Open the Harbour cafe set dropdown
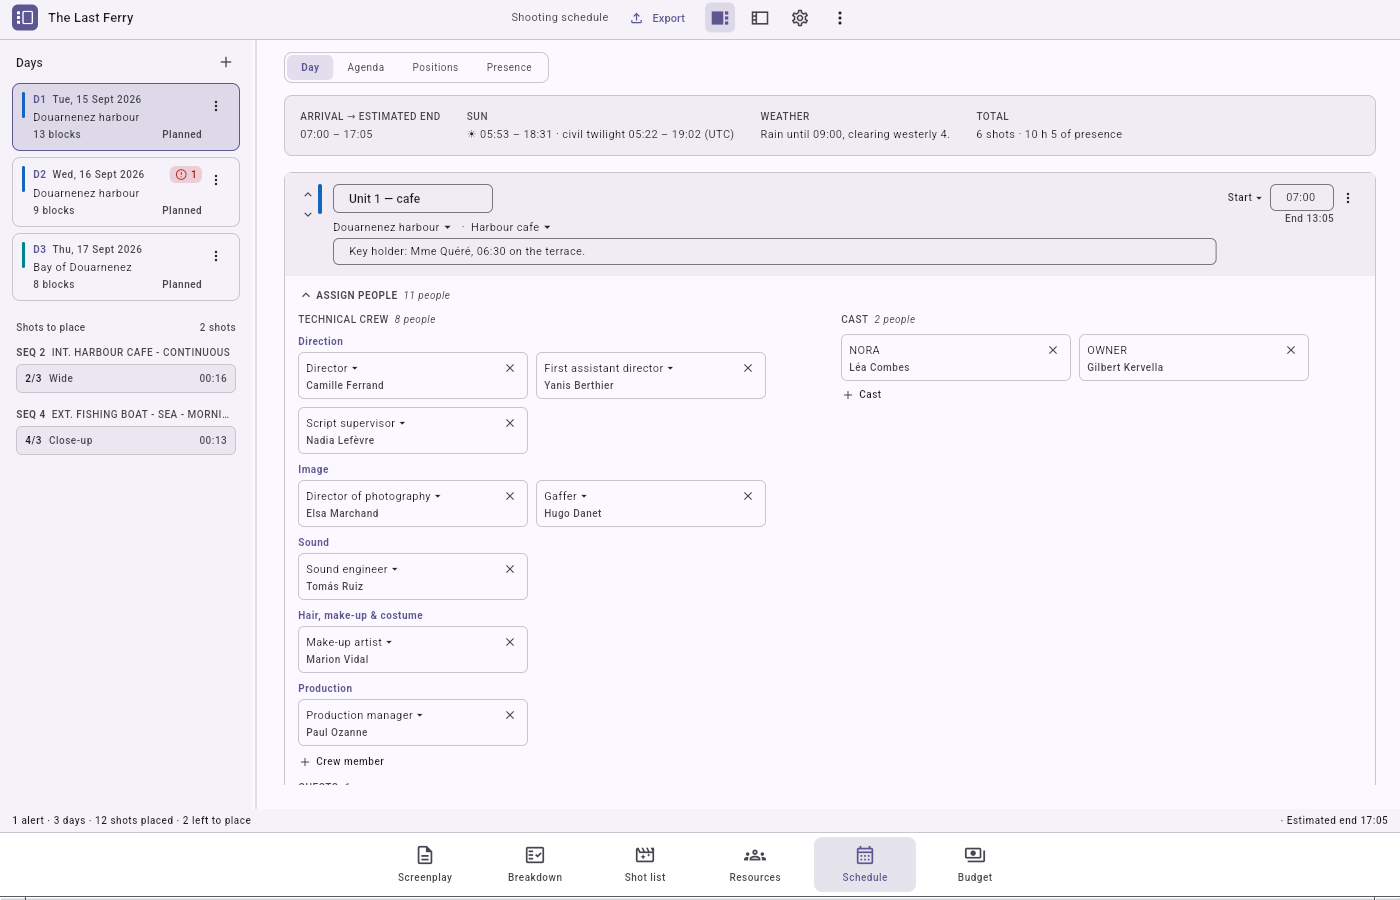This screenshot has width=1400, height=900. pos(511,227)
